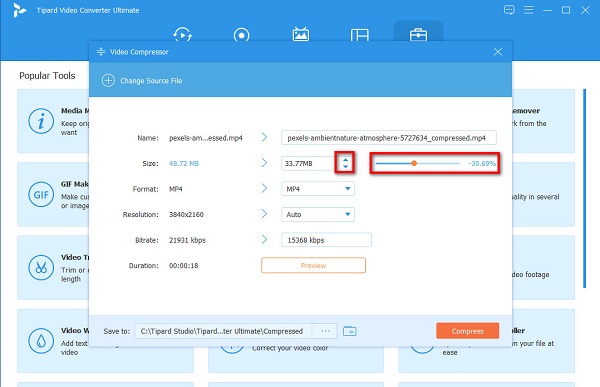600x387 pixels.
Task: Click the arrow next to Resolution row
Action: [x=264, y=214]
